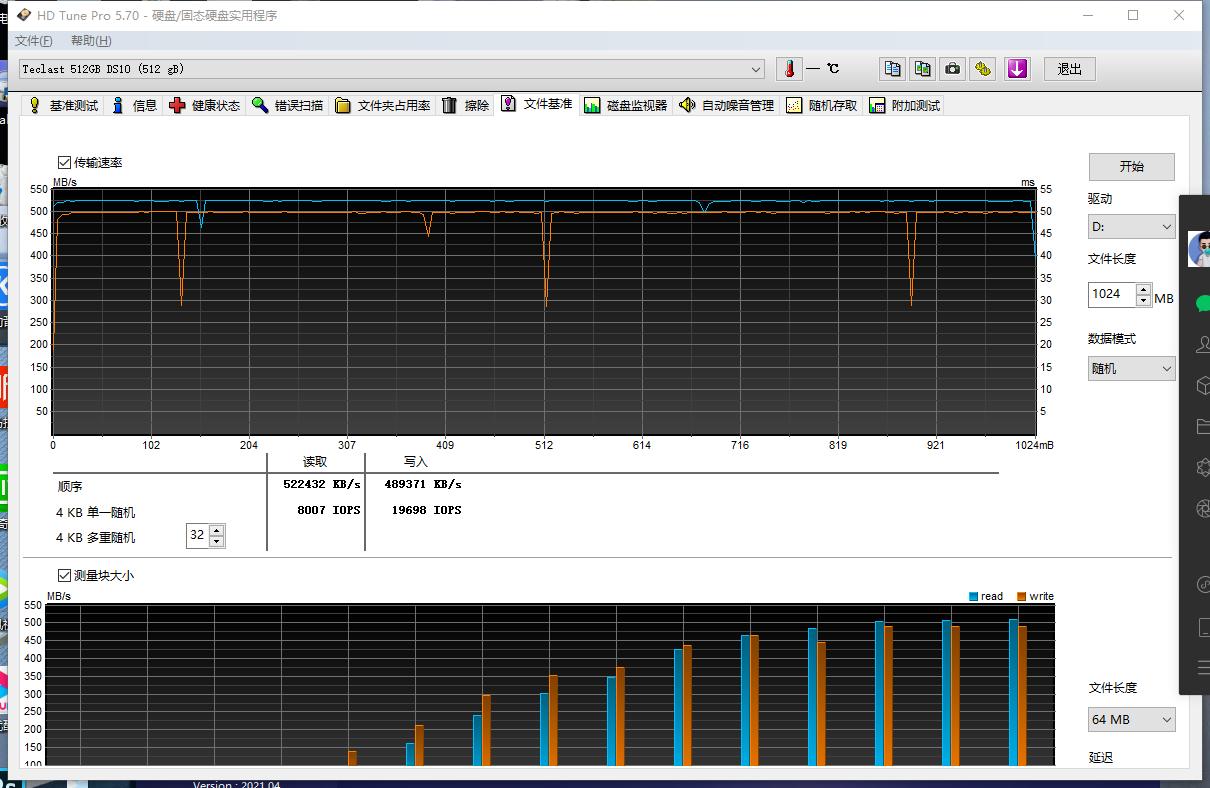1210x788 pixels.
Task: Toggle the 传输速率 checkbox
Action: (65, 162)
